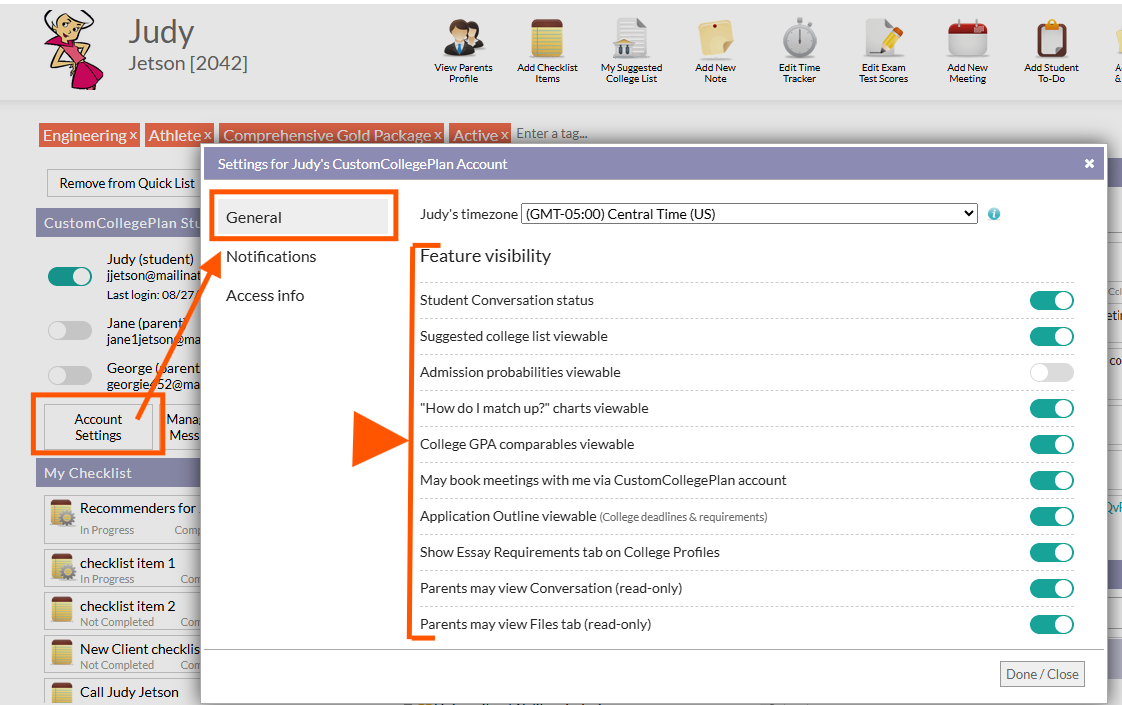Toggle Judy (student) account switch
Screen dimensions: 1122x705
70,276
